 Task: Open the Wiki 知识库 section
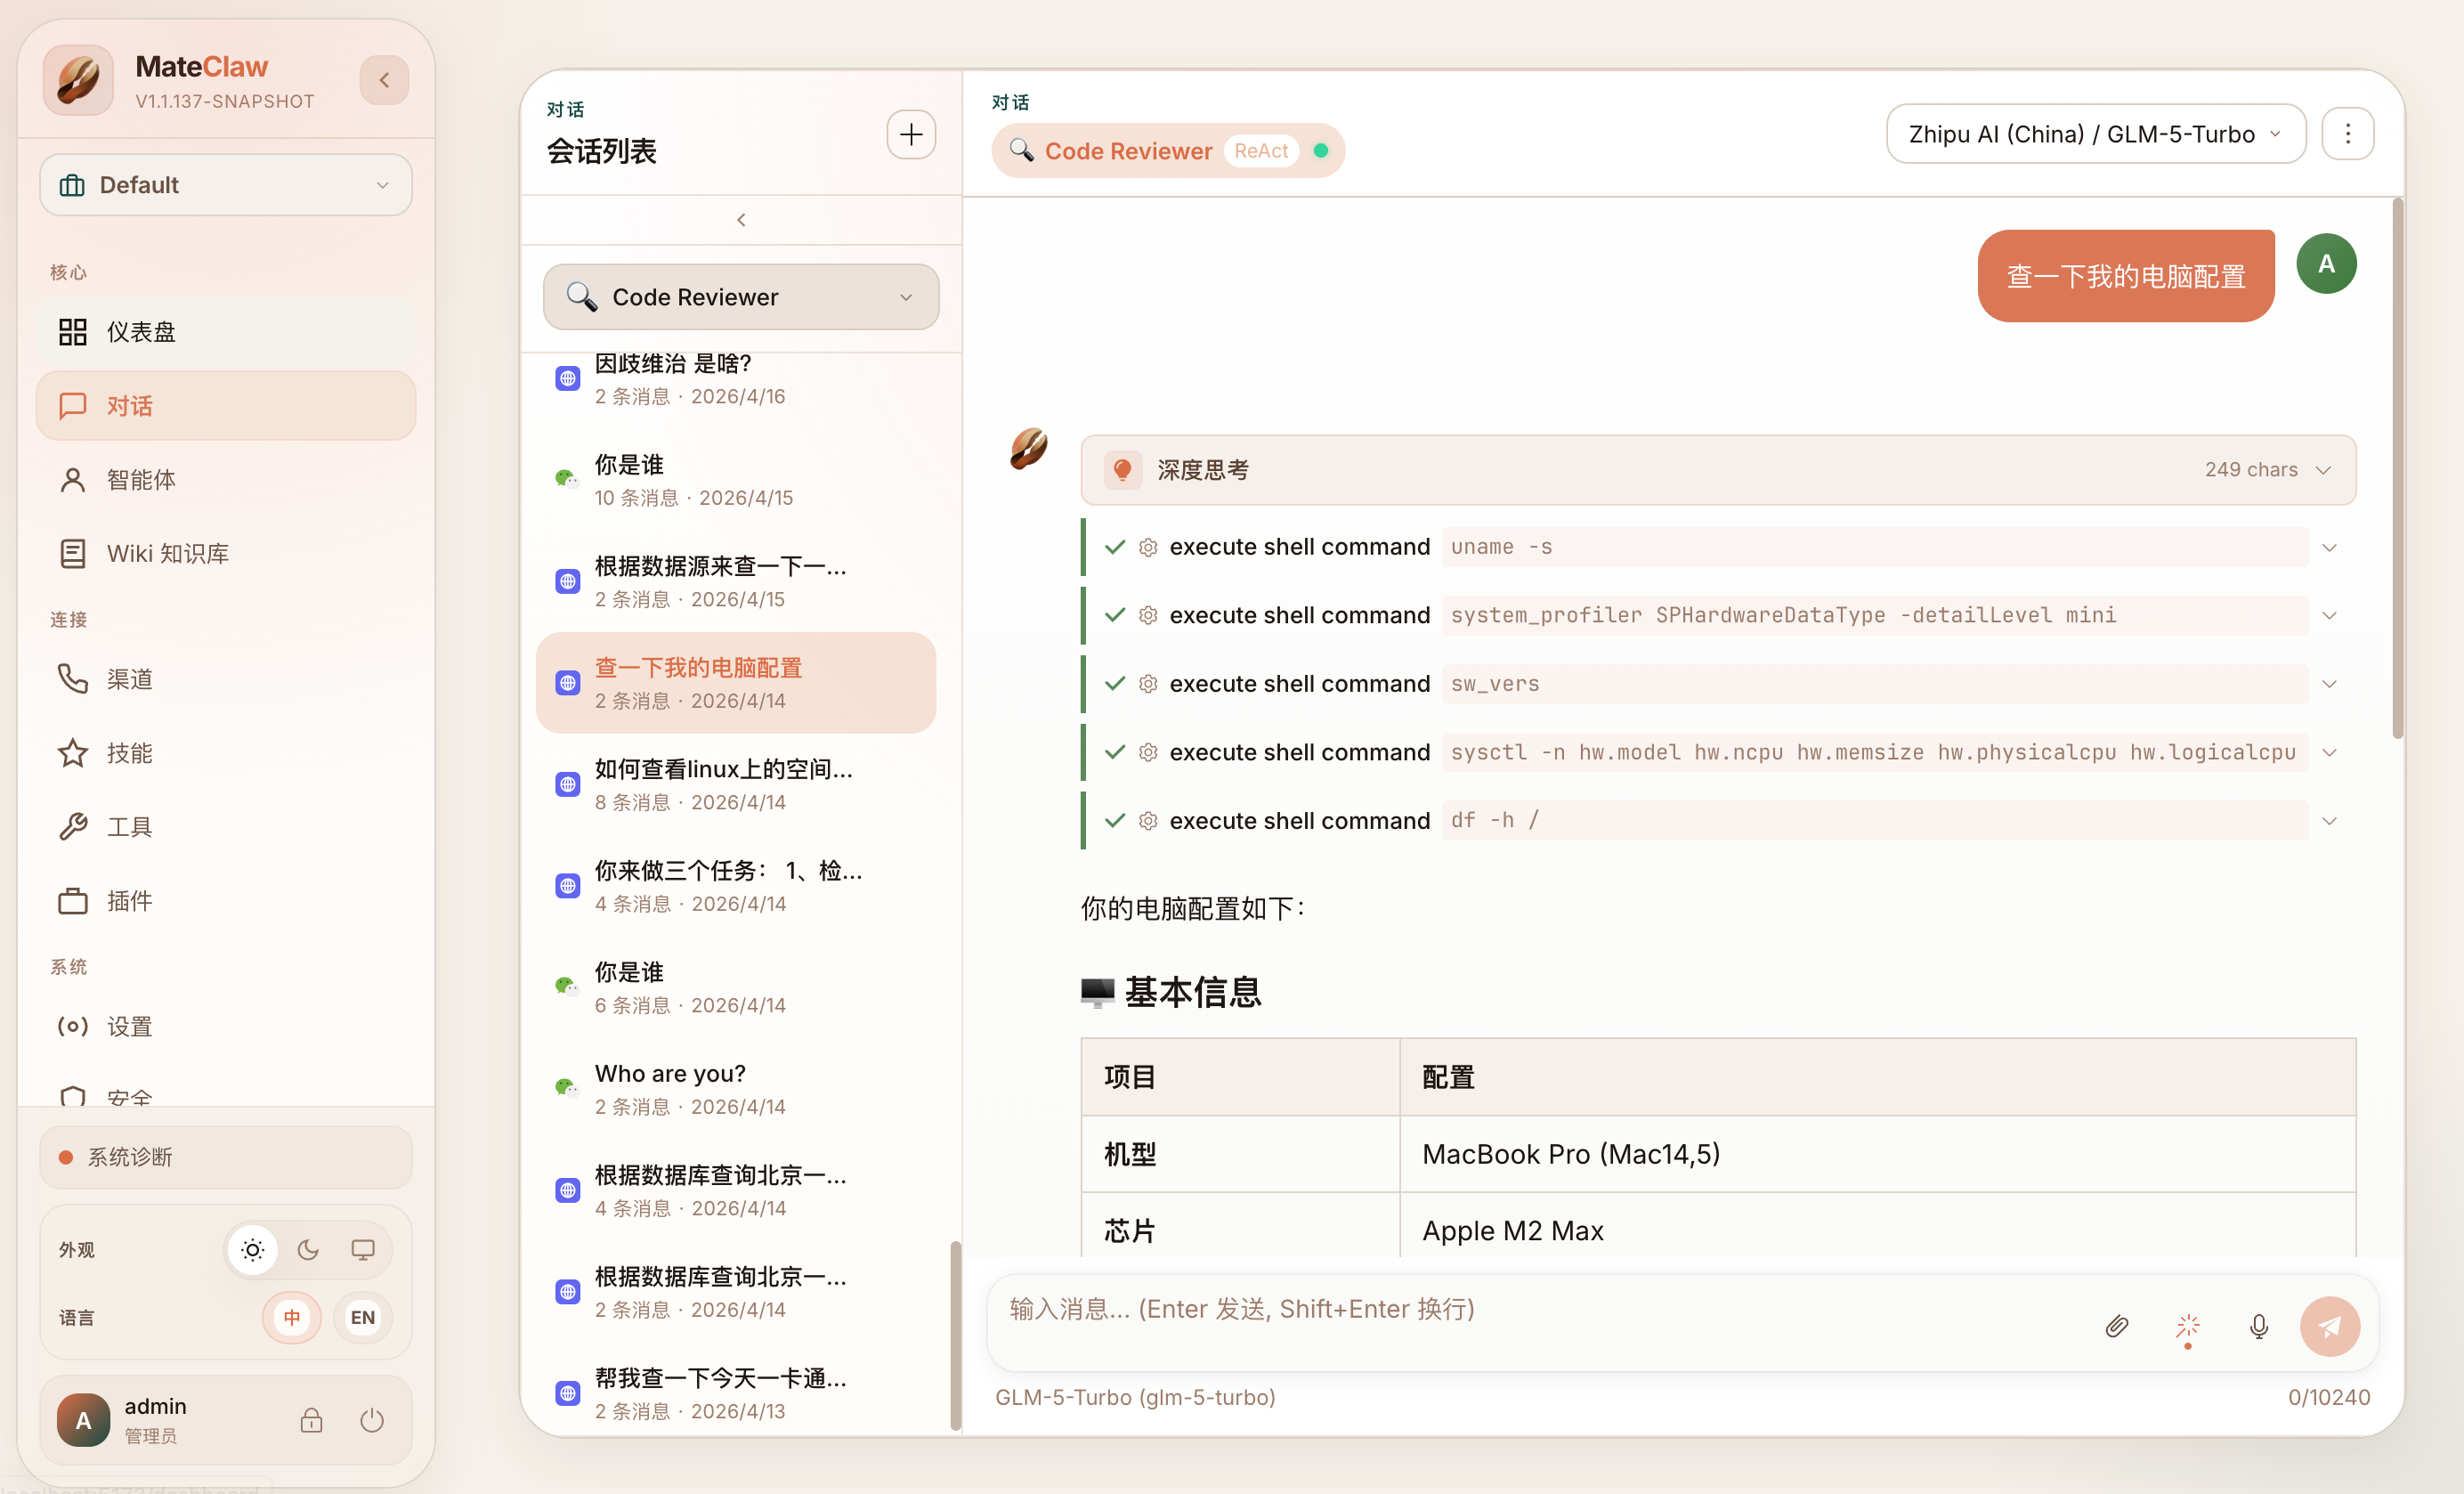coord(167,552)
